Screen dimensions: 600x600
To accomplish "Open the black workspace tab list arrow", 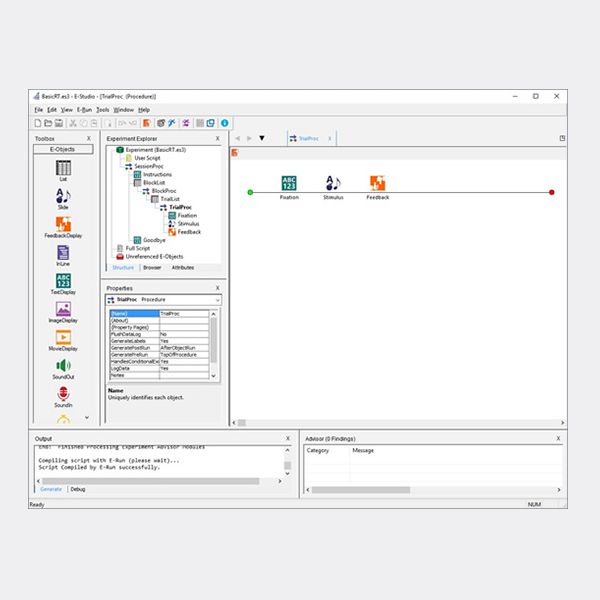I will pos(262,138).
